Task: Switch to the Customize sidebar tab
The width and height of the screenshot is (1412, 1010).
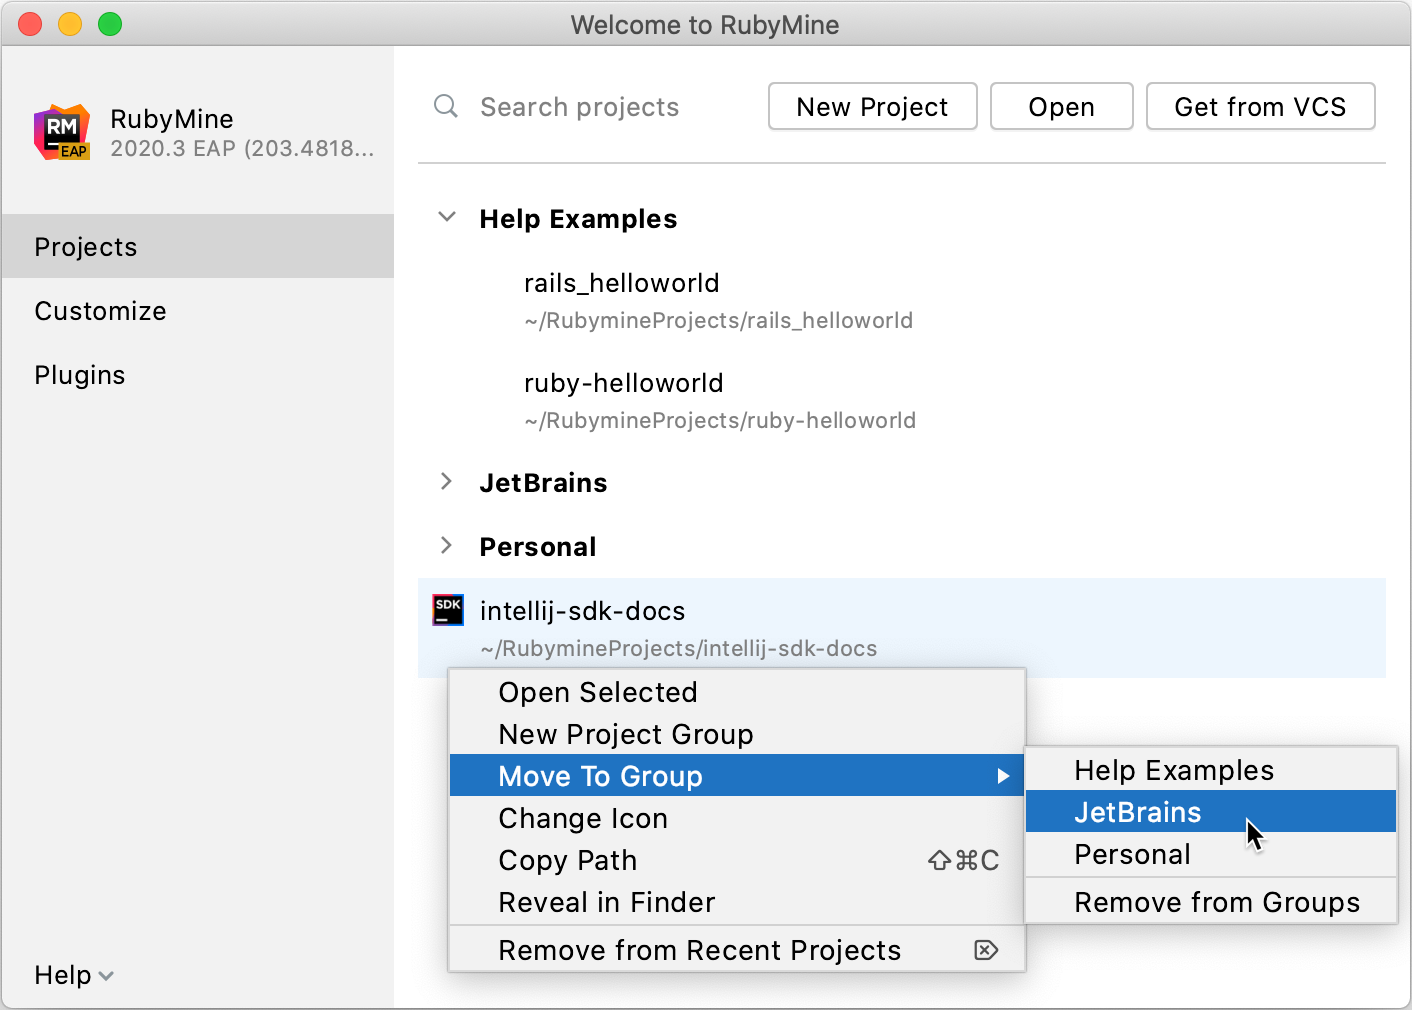Action: (198, 310)
